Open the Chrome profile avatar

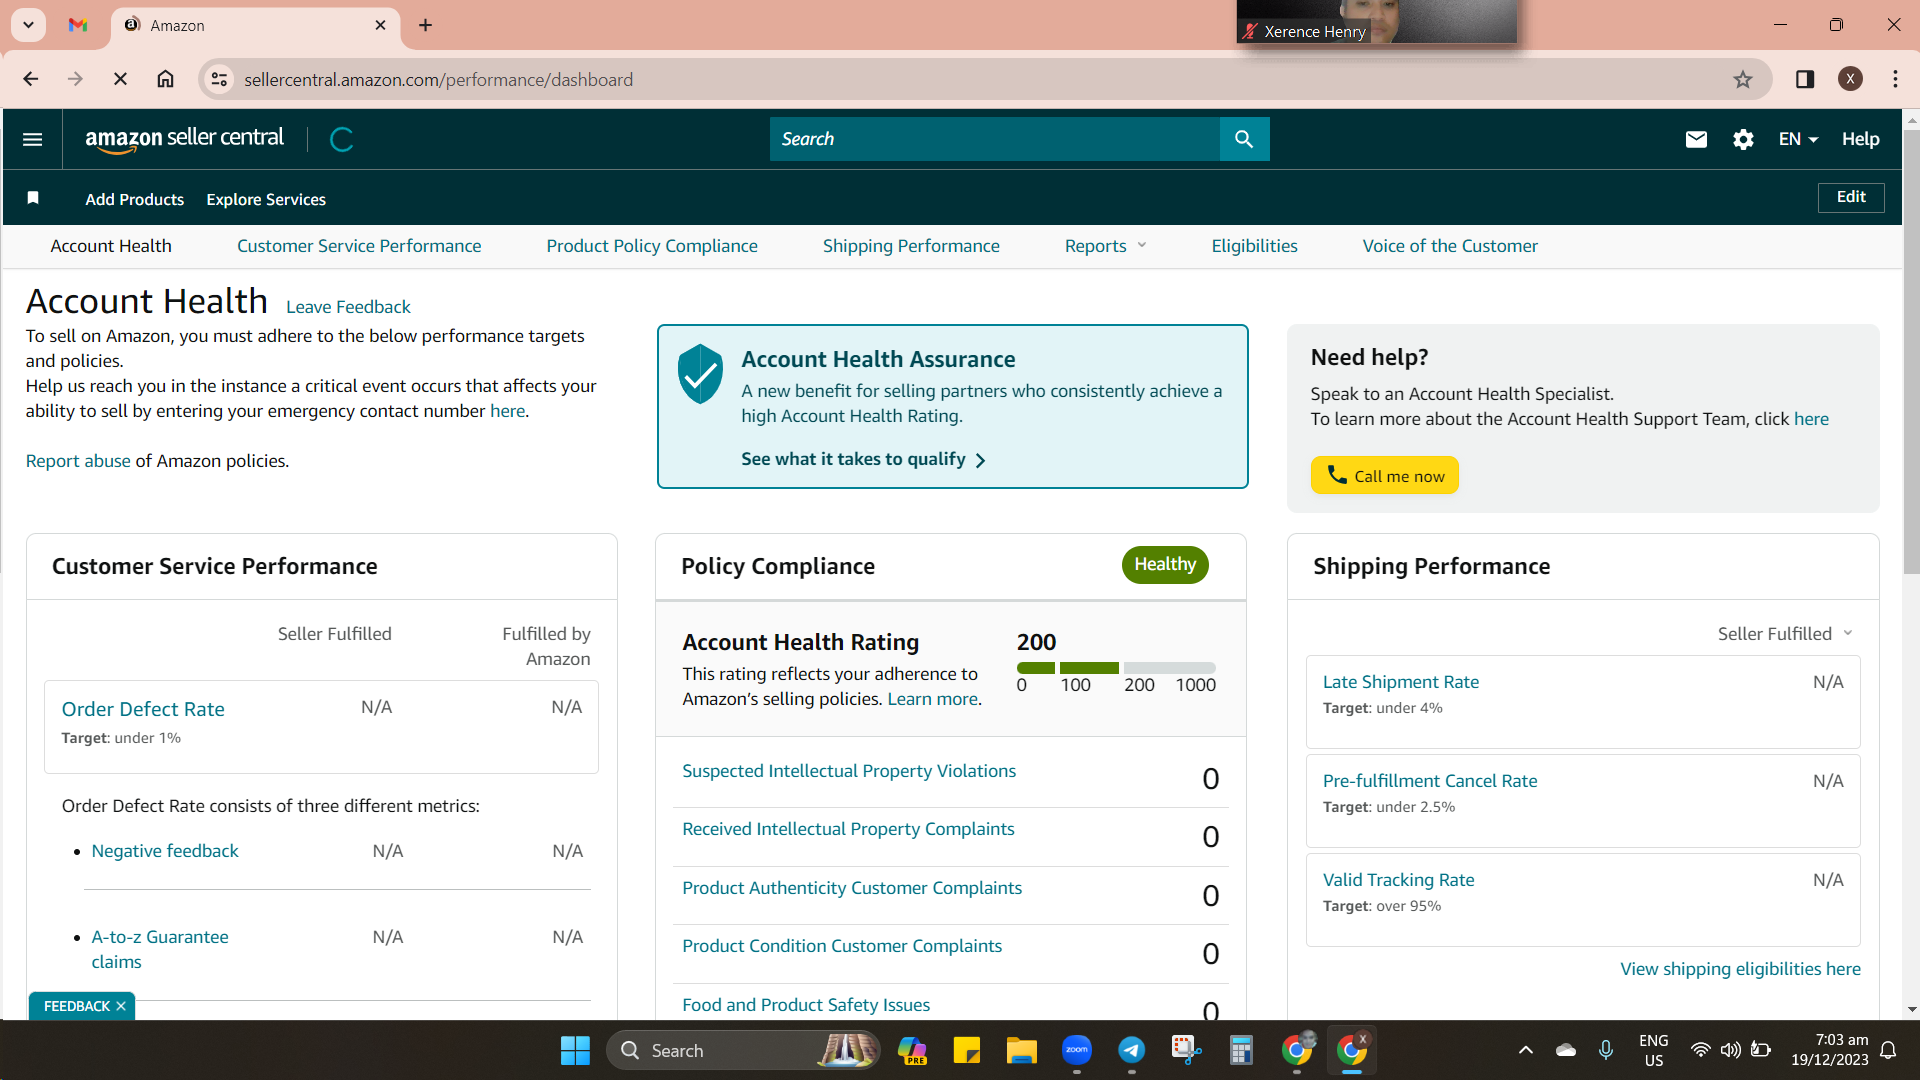(x=1850, y=79)
